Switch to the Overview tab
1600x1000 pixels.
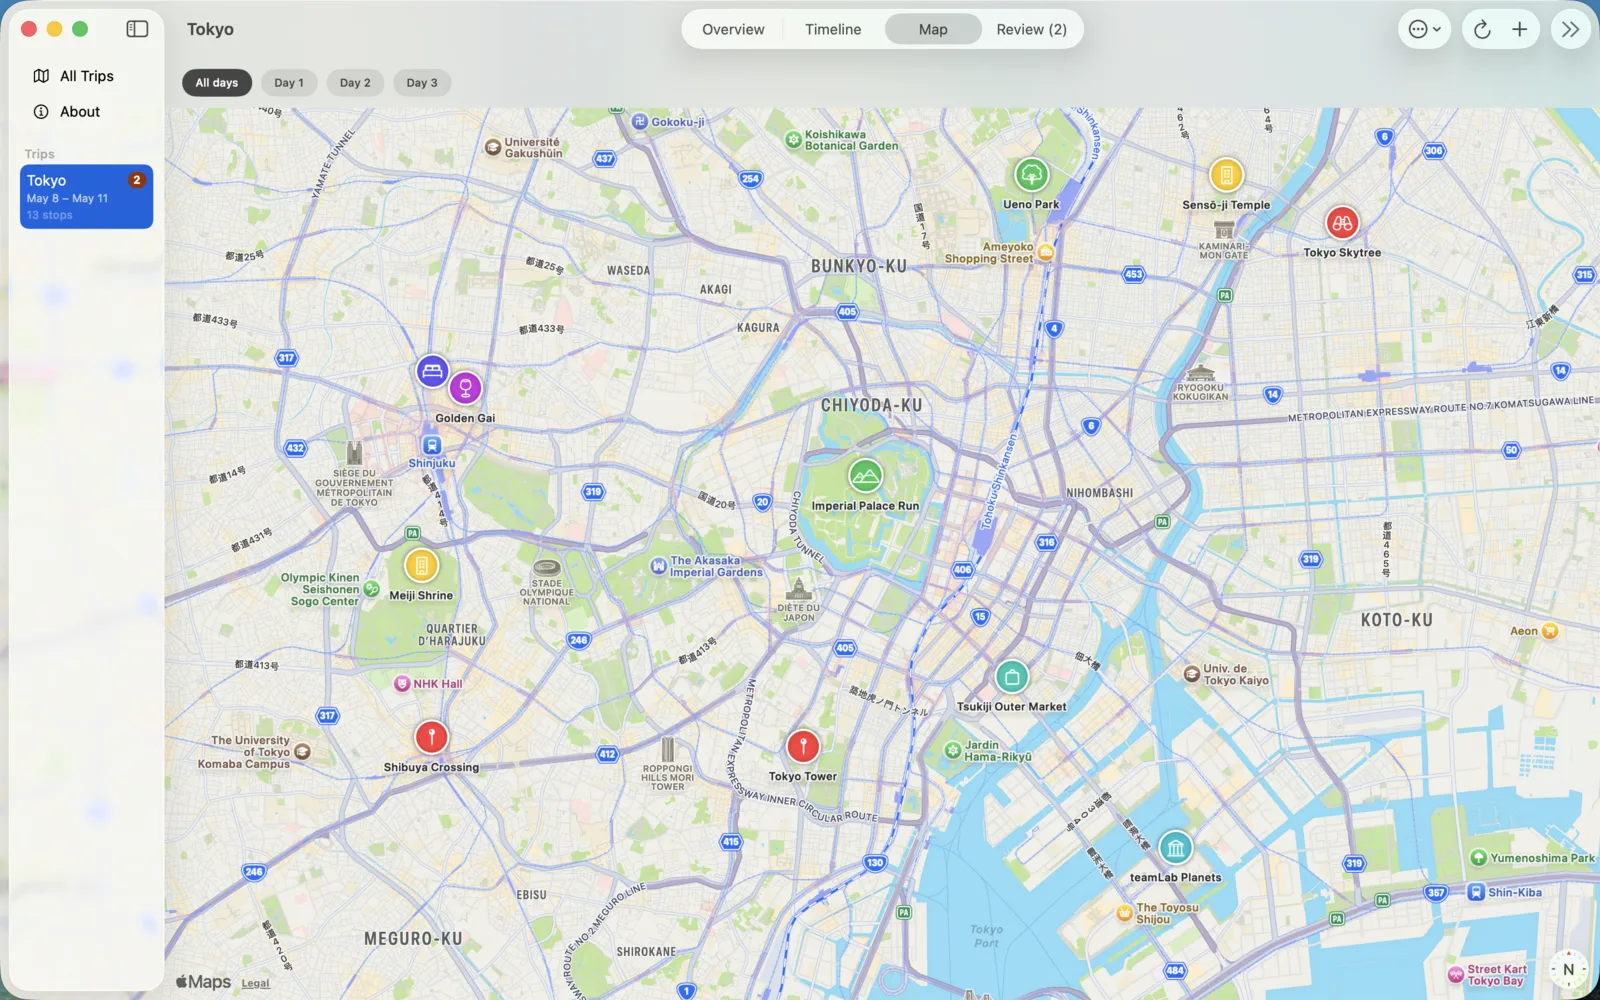(733, 29)
